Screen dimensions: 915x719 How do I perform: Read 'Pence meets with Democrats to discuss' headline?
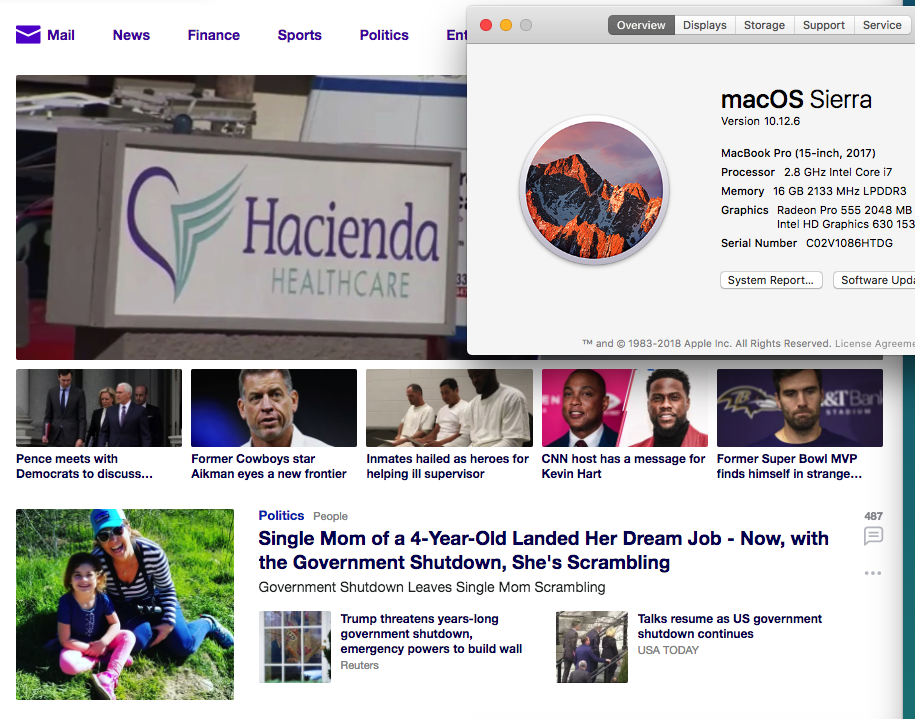tap(85, 466)
